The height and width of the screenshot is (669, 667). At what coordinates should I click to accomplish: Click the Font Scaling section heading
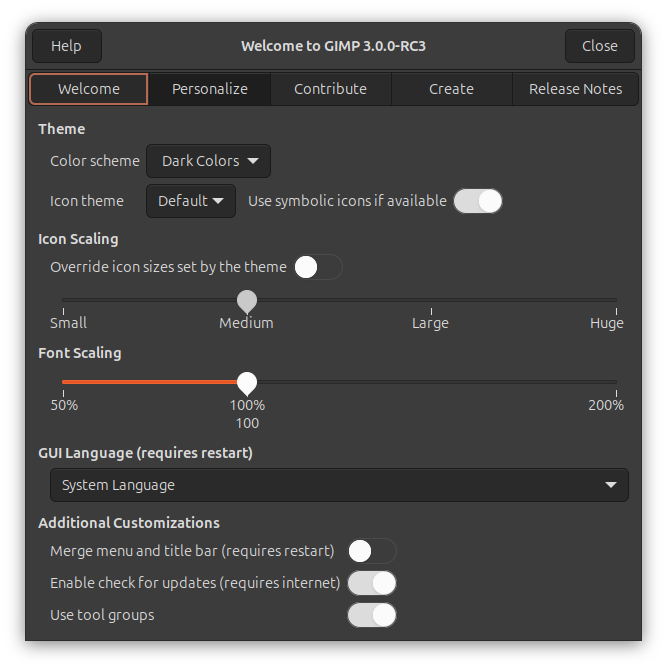(x=80, y=353)
